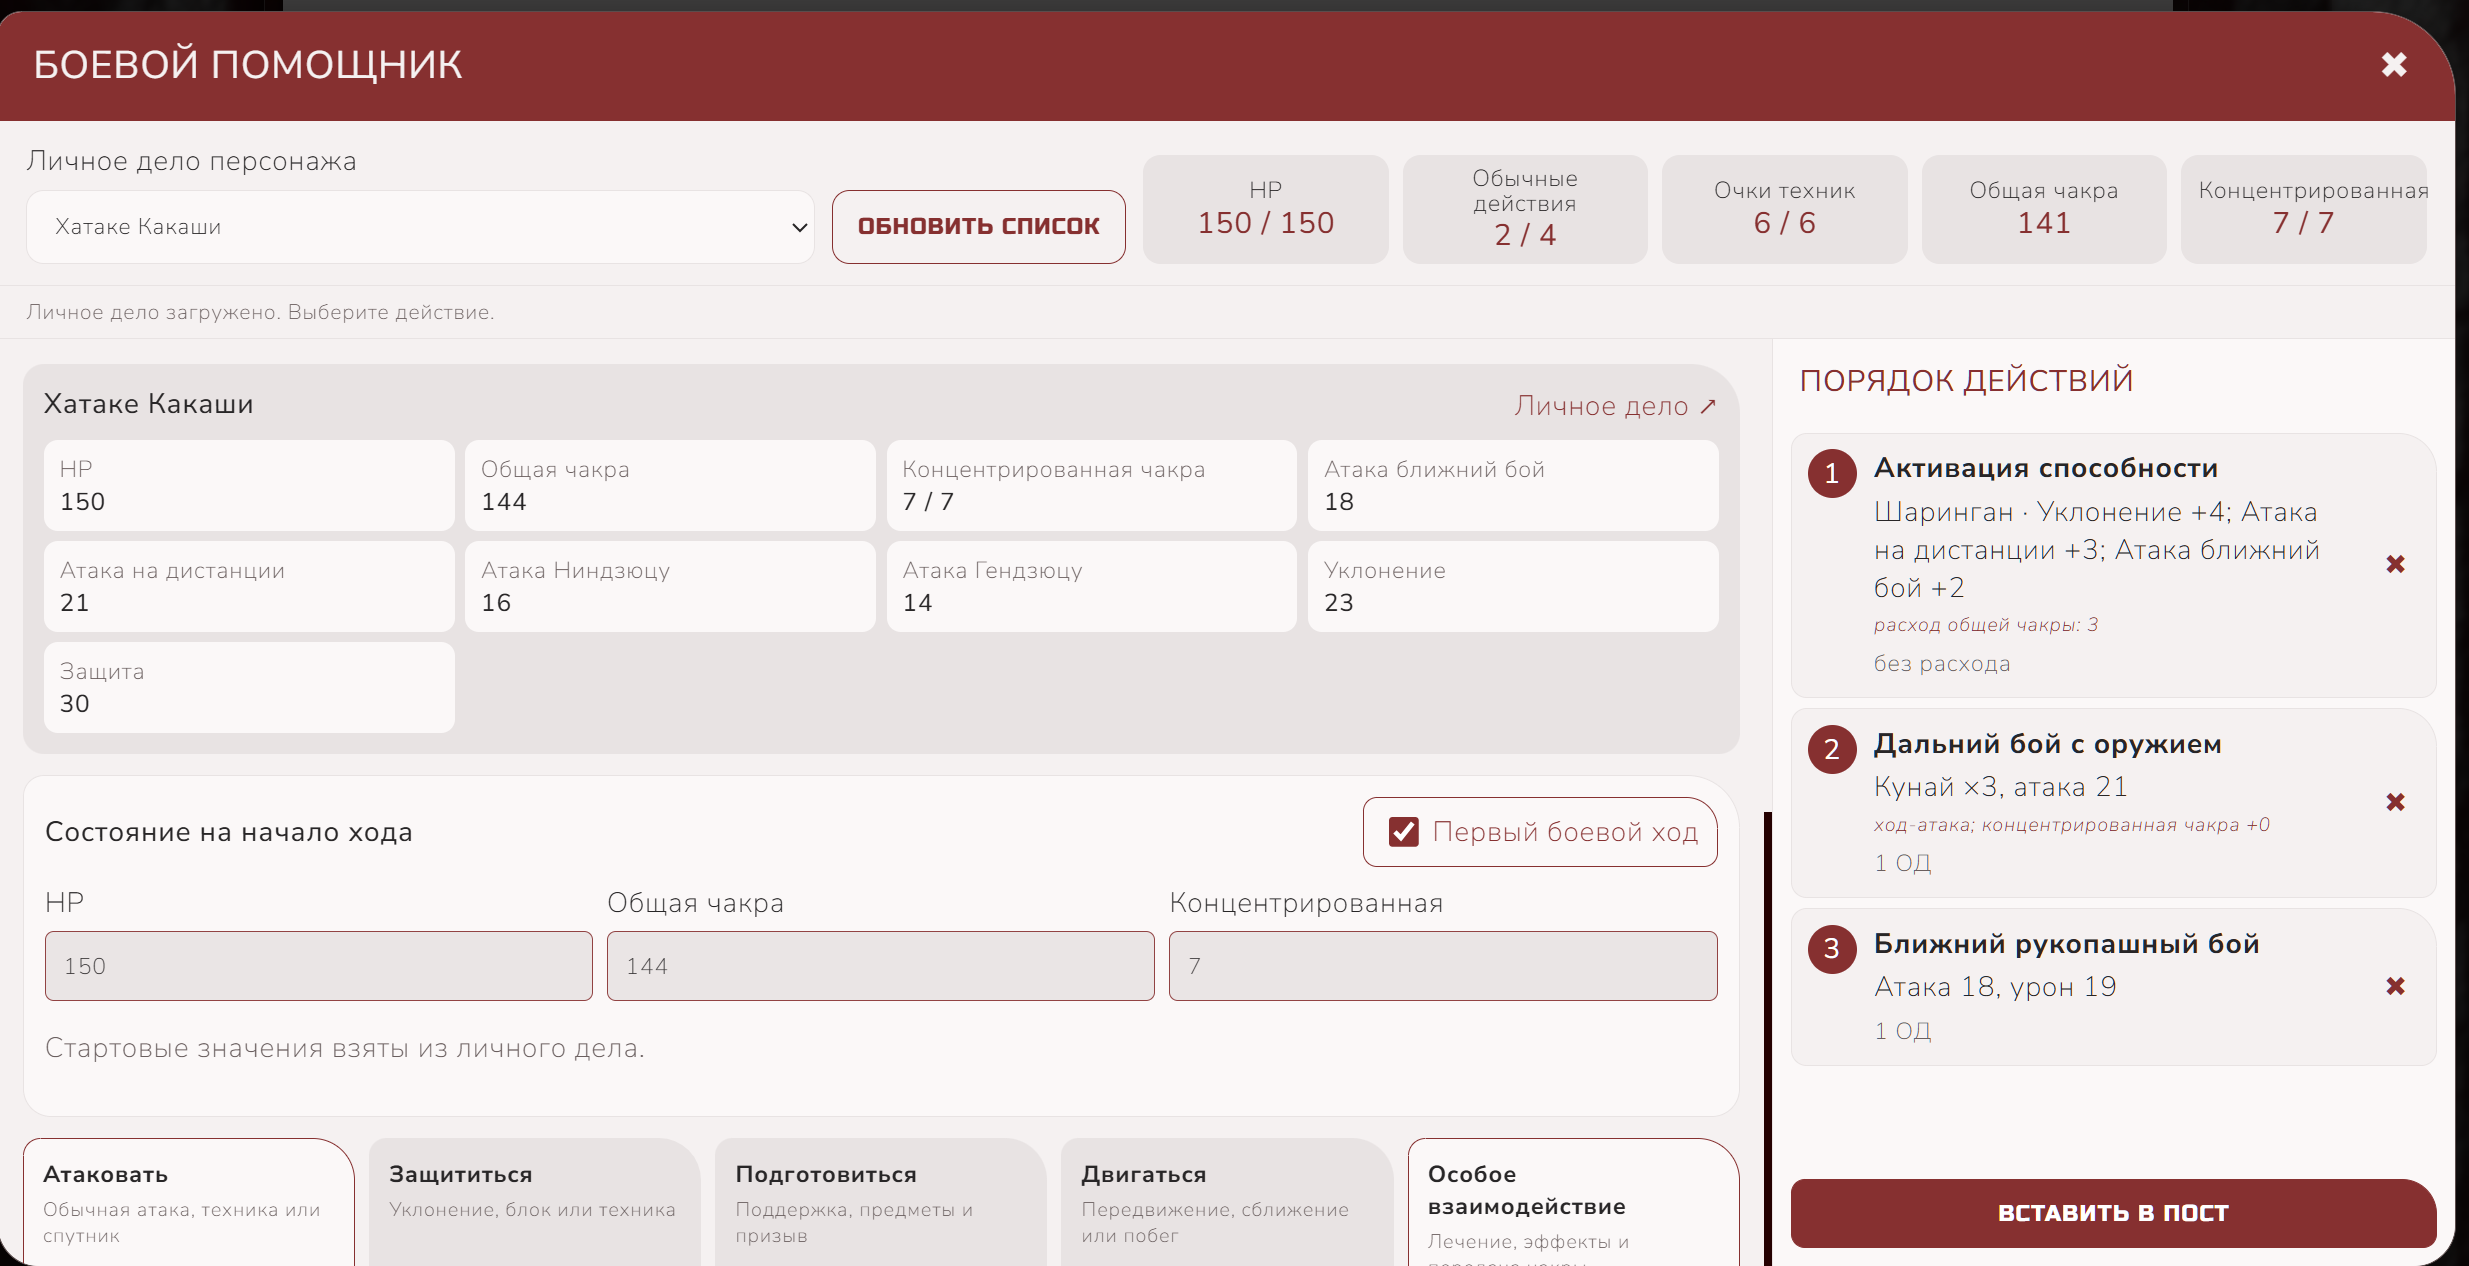The image size is (2469, 1266).
Task: Click the Концентрированная чакра 7 / 7 card
Action: click(x=1091, y=485)
